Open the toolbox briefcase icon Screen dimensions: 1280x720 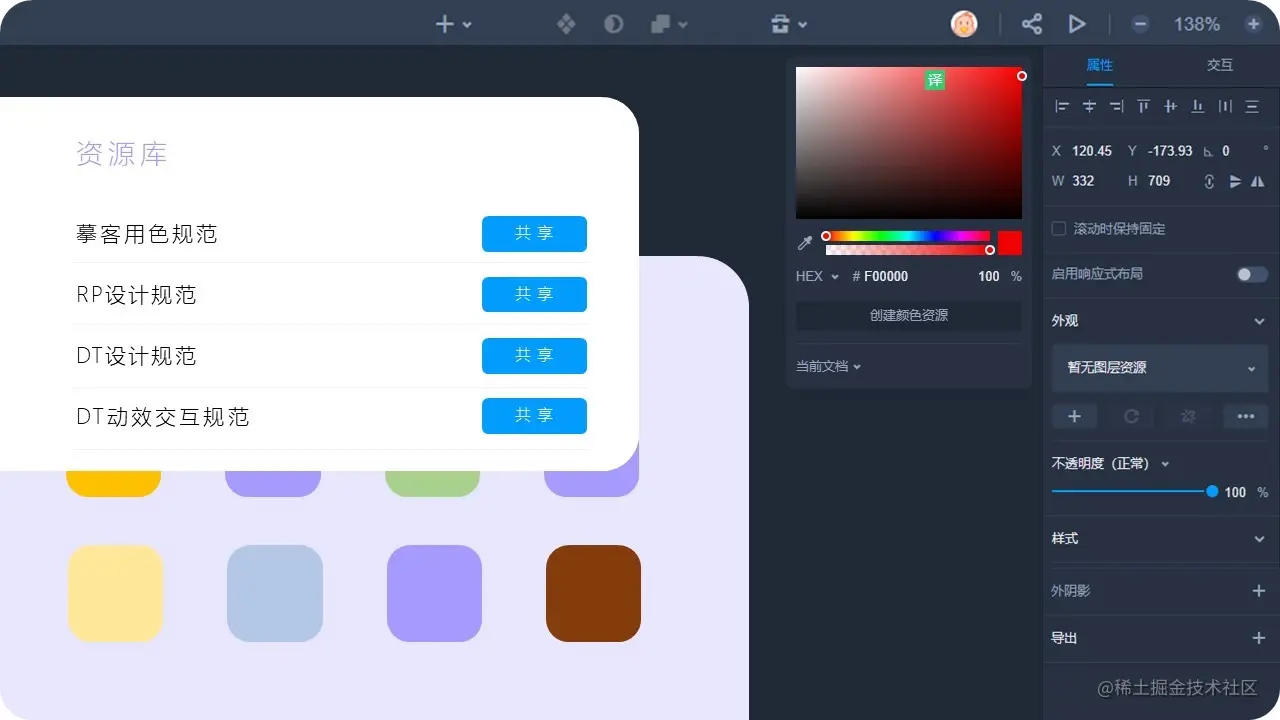(781, 24)
